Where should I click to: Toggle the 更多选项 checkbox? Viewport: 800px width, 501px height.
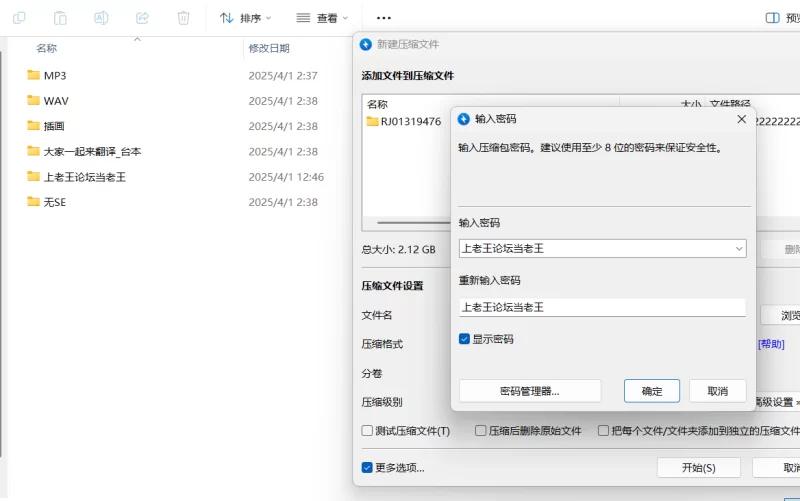pos(368,467)
